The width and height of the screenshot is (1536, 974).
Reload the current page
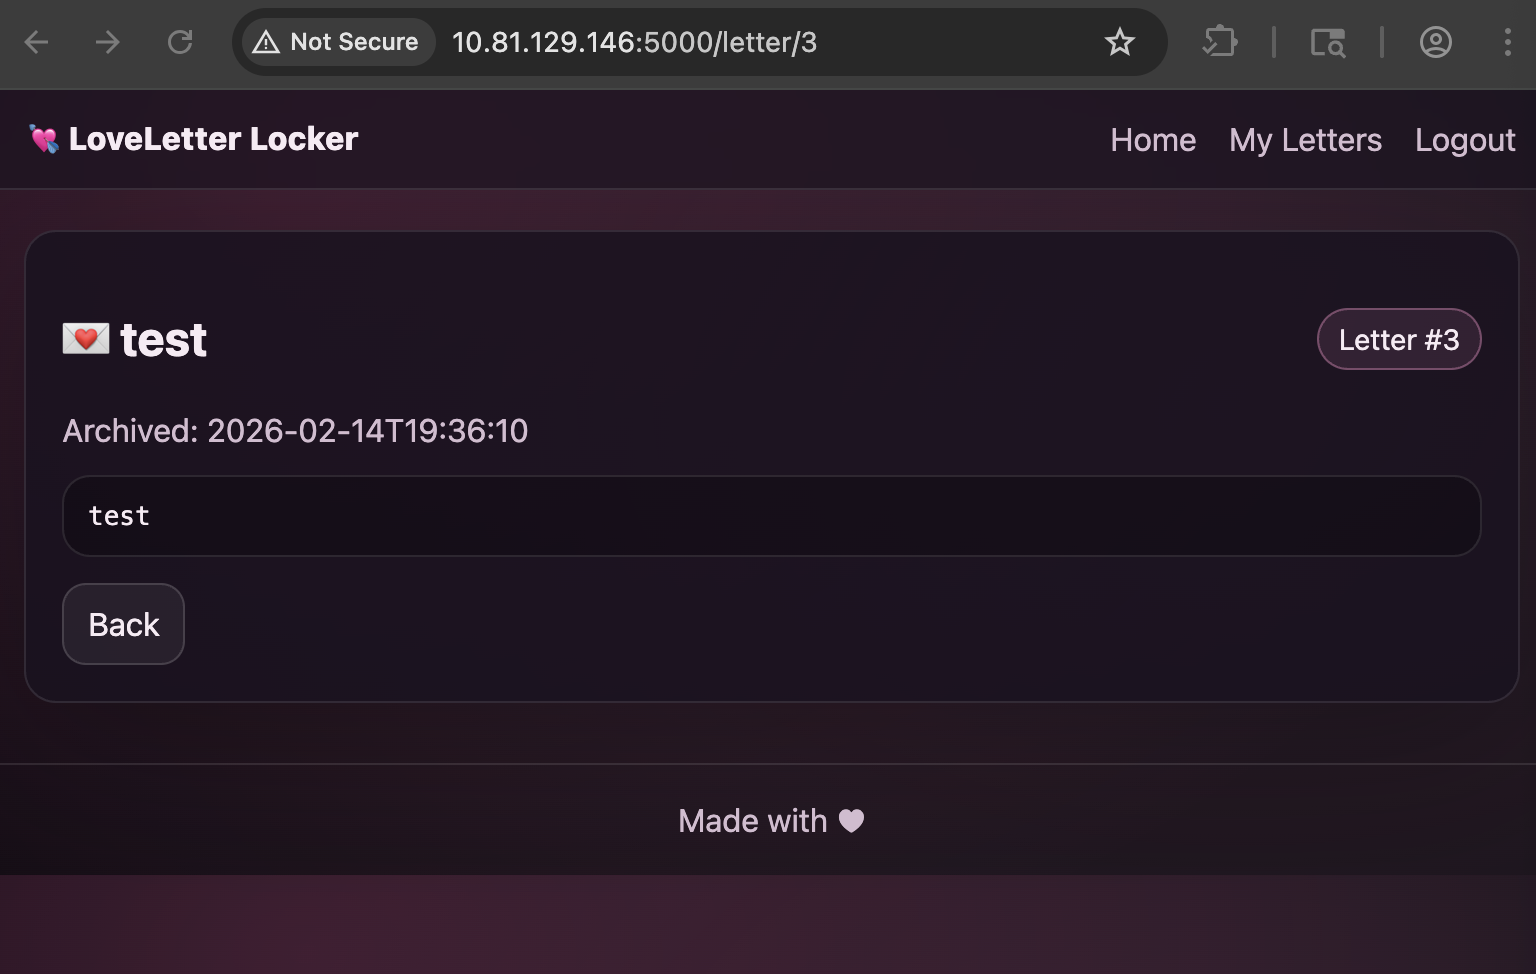coord(180,42)
